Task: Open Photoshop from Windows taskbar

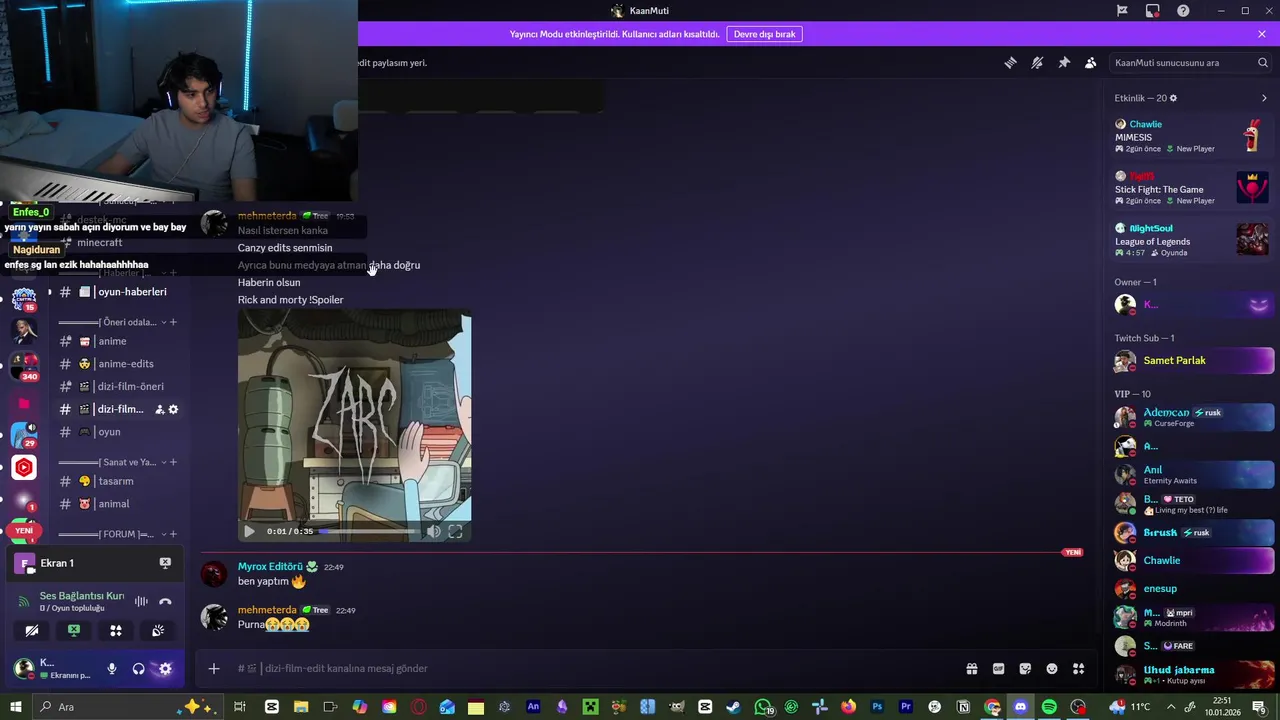Action: (877, 707)
